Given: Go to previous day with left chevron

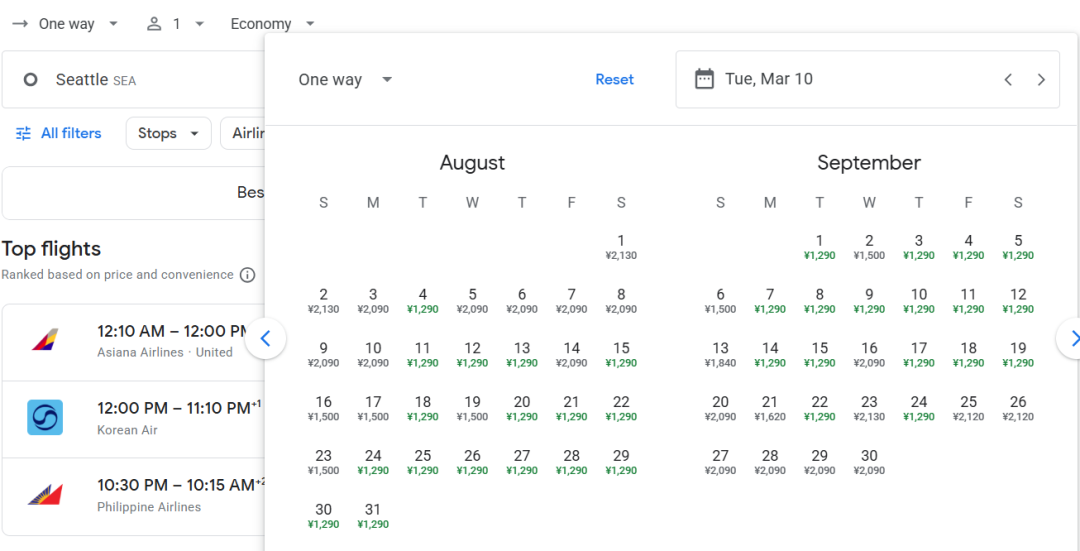Looking at the screenshot, I should click(1008, 79).
